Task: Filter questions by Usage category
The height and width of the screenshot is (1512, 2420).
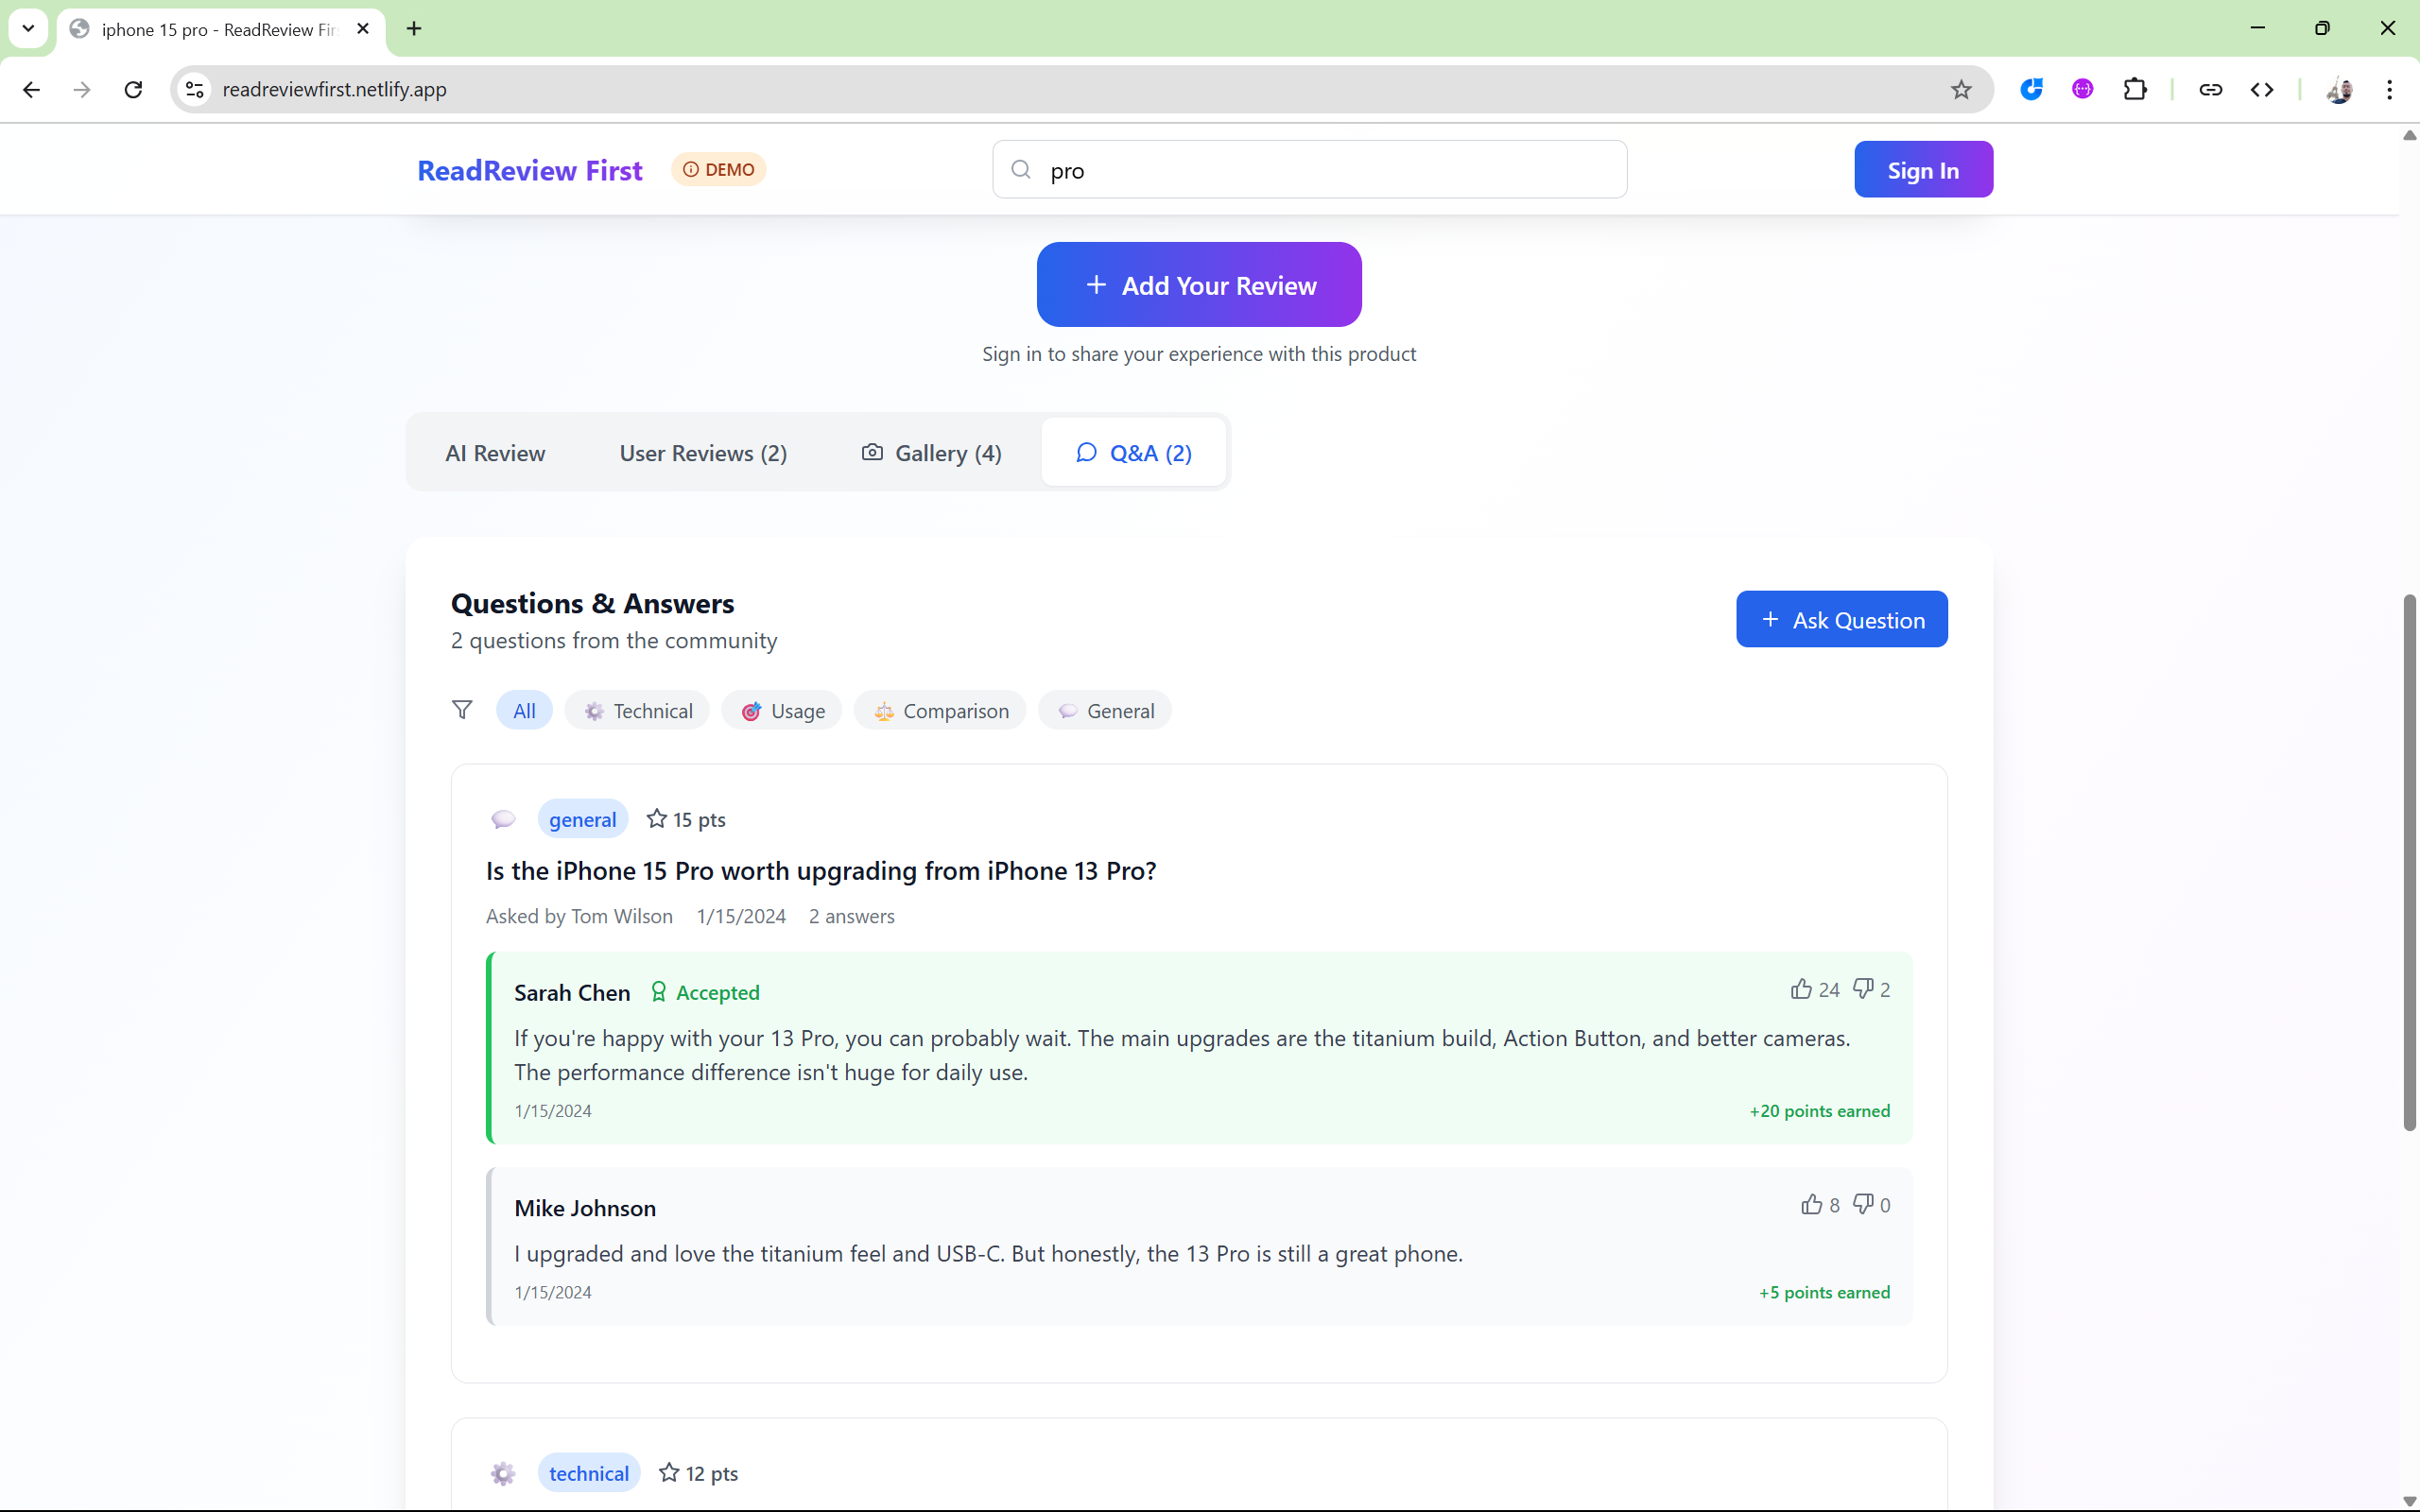Action: [782, 711]
